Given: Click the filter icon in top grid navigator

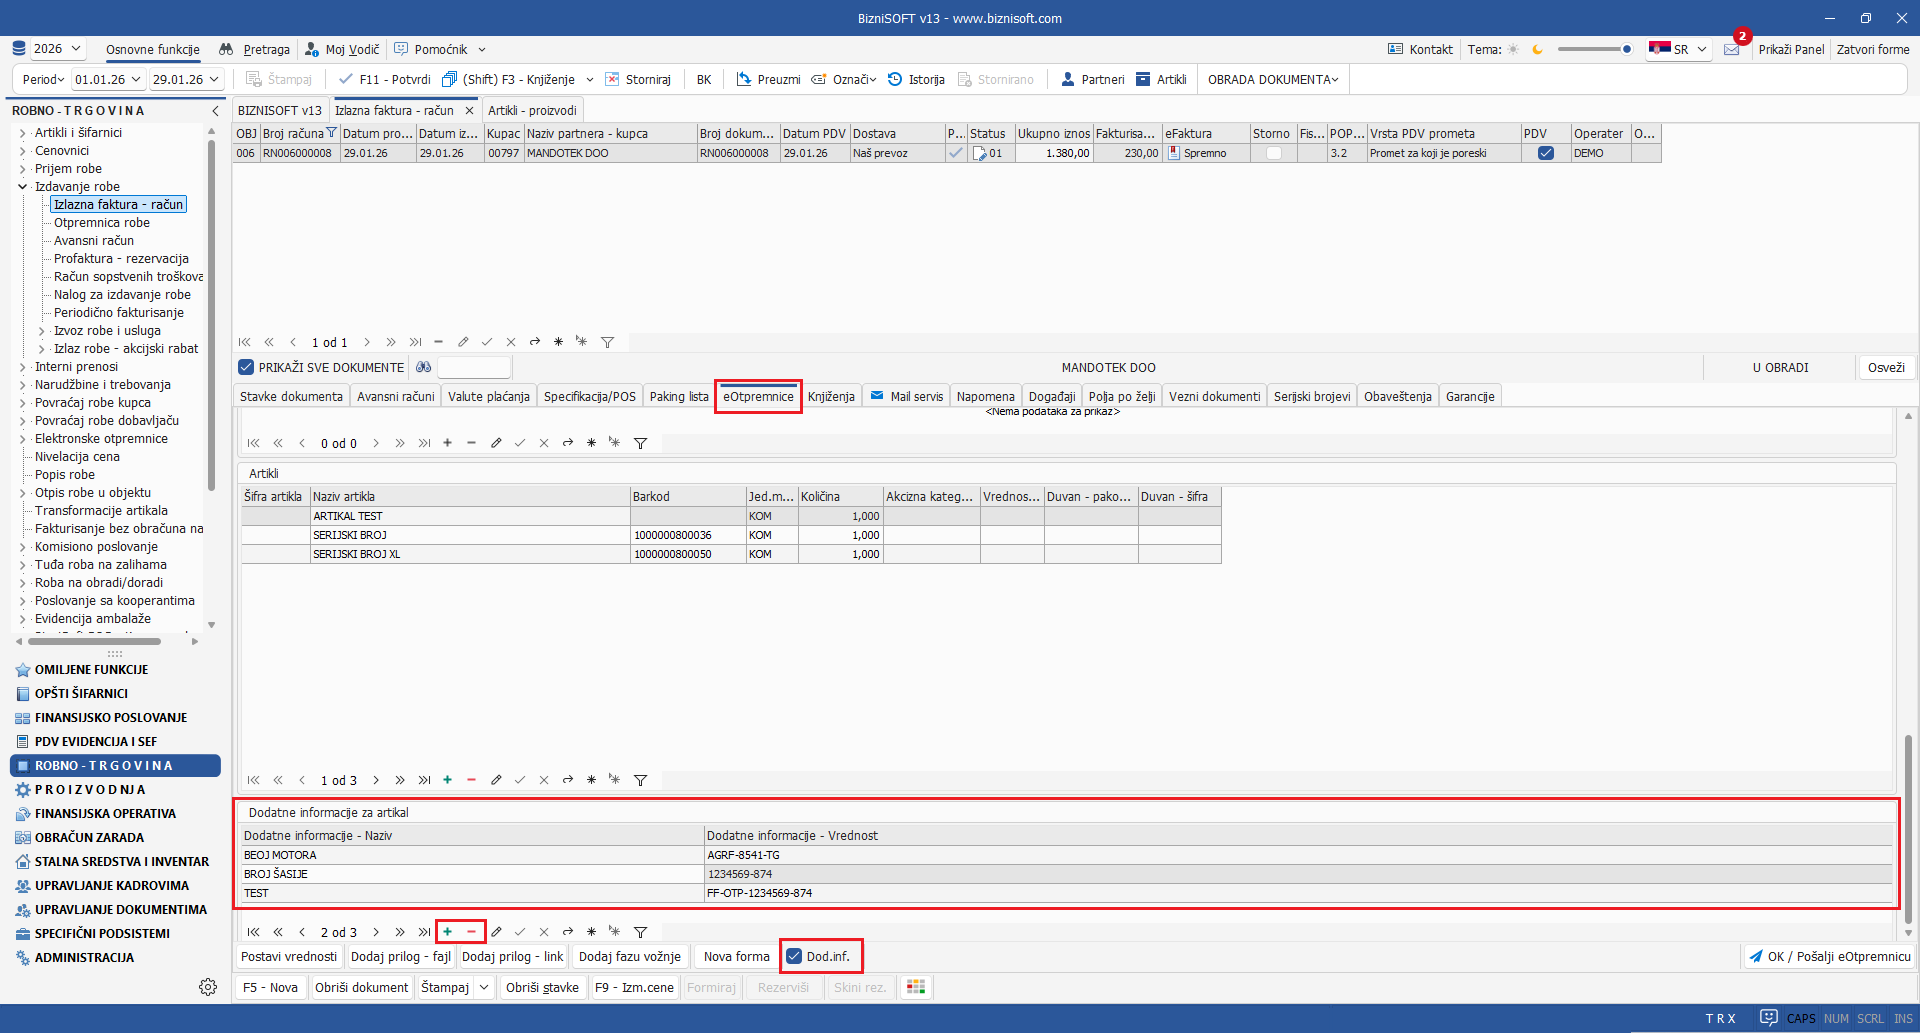Looking at the screenshot, I should pyautogui.click(x=607, y=342).
